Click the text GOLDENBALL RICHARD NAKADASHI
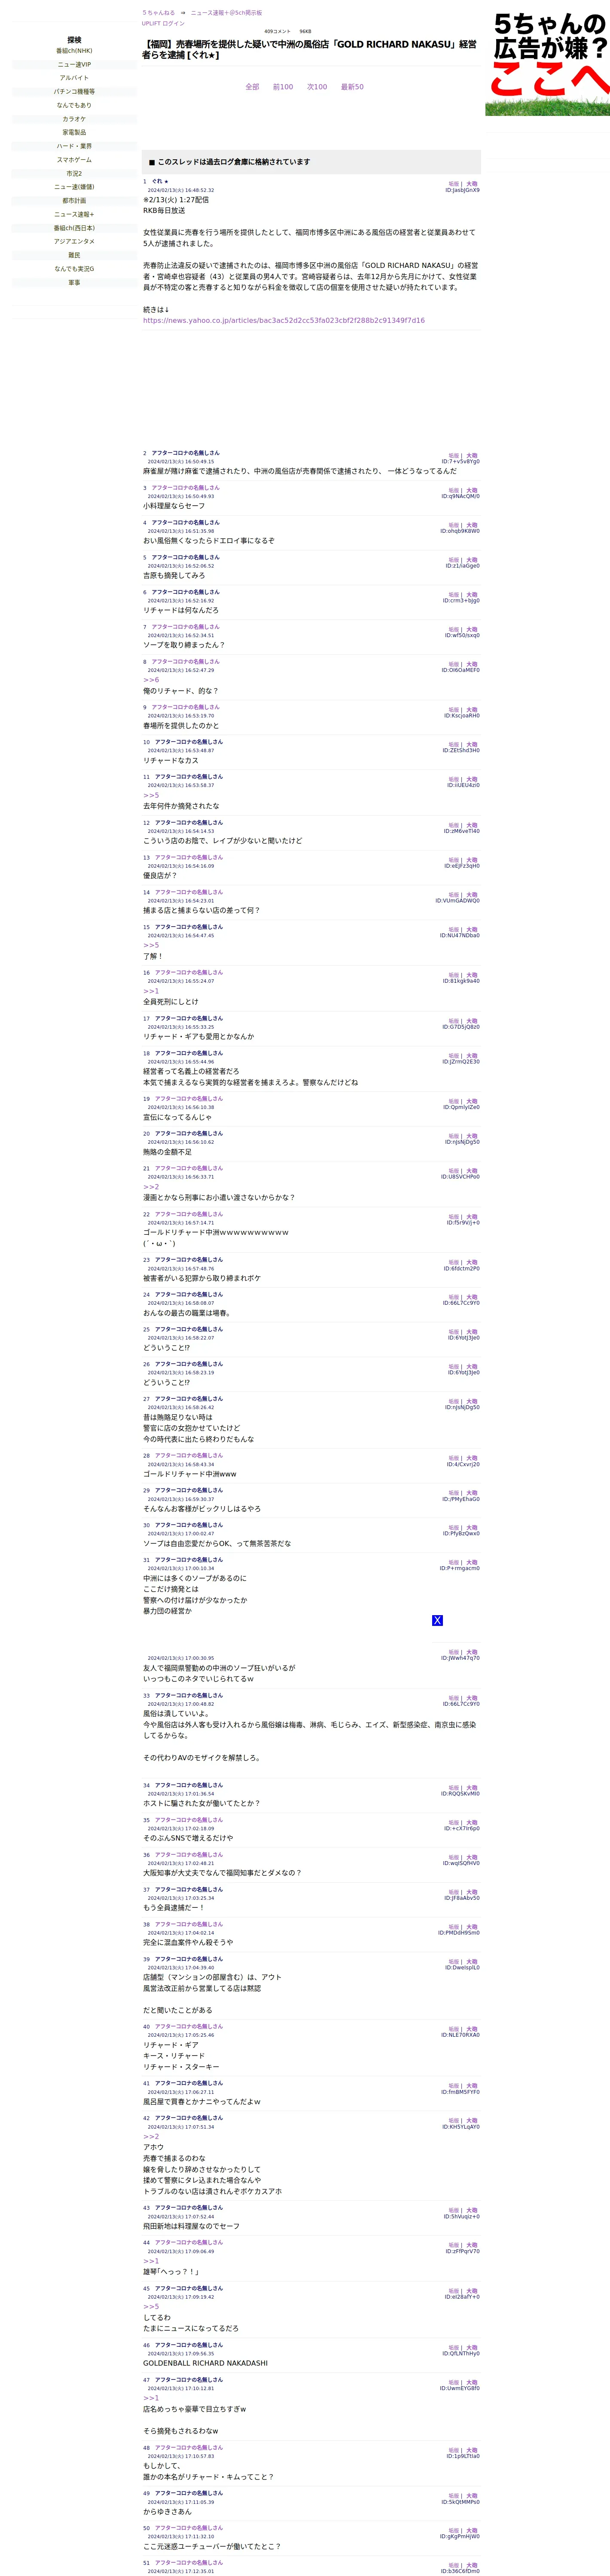This screenshot has width=610, height=2576. pyautogui.click(x=205, y=2363)
